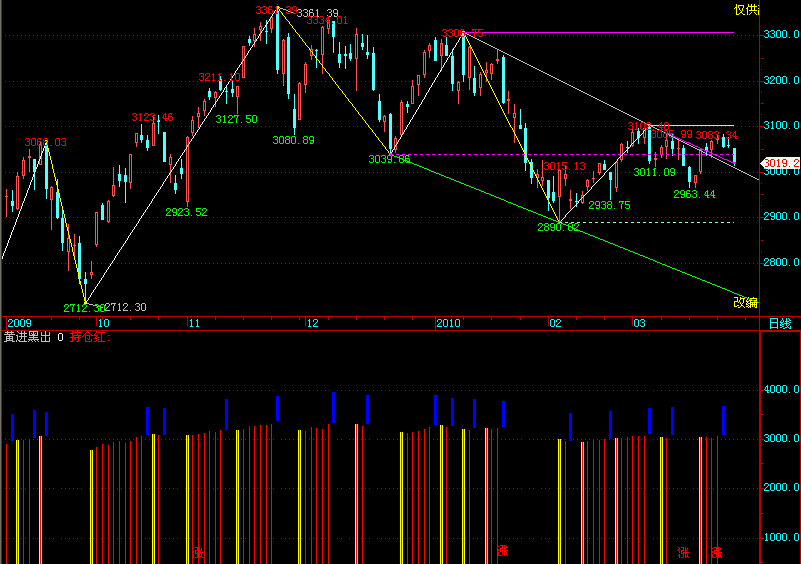Image resolution: width=801 pixels, height=564 pixels.
Task: Click the 3306.75 high price label
Action: point(462,33)
